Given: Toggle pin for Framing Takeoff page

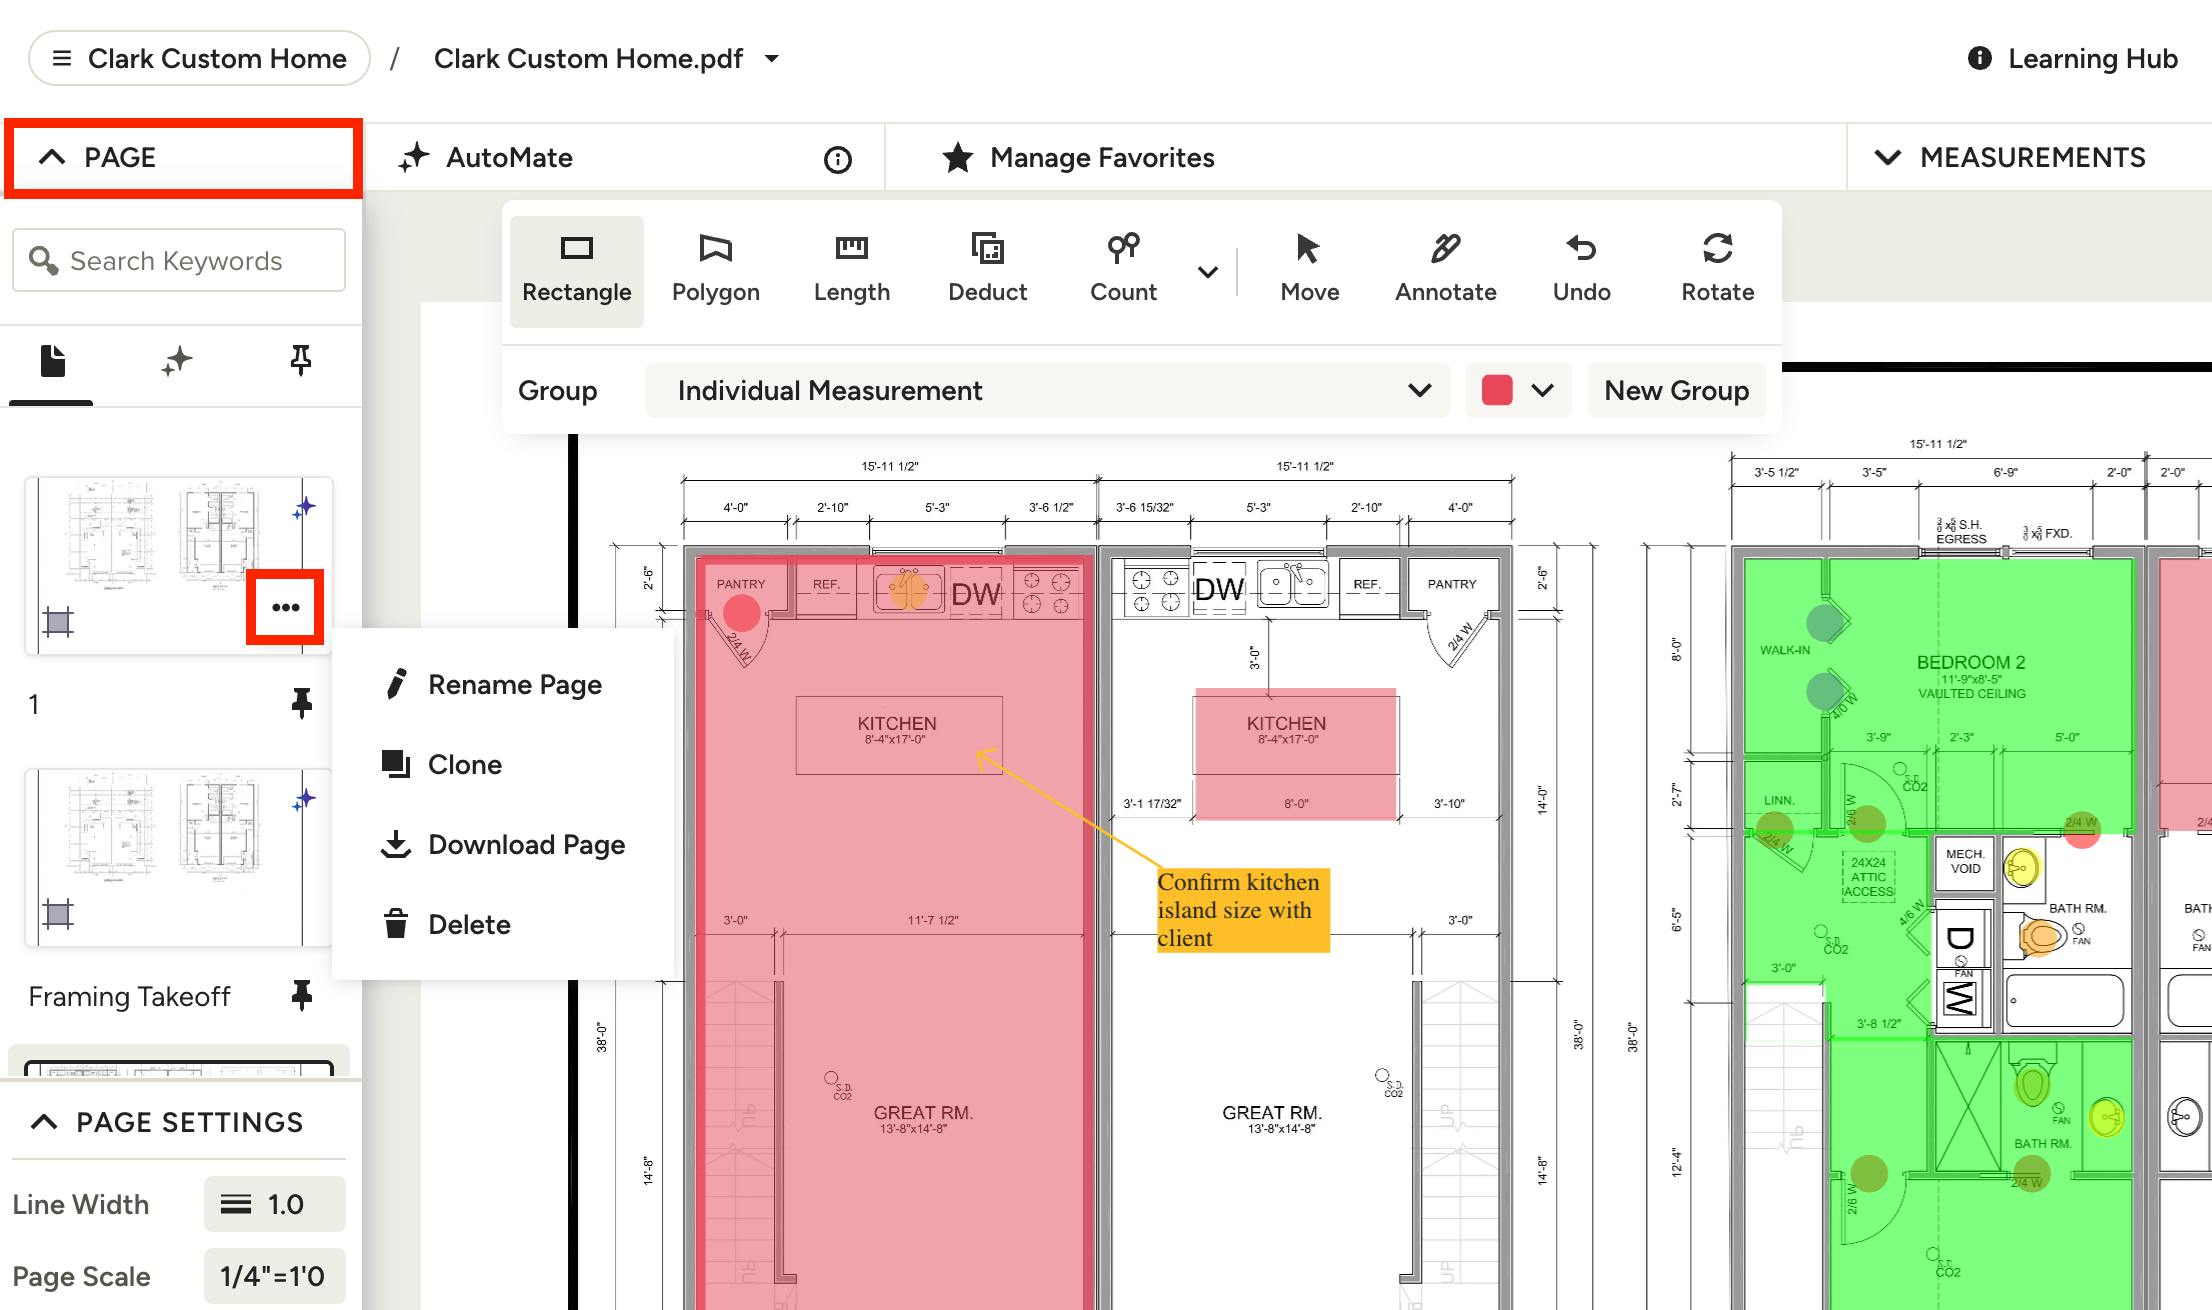Looking at the screenshot, I should pyautogui.click(x=301, y=995).
